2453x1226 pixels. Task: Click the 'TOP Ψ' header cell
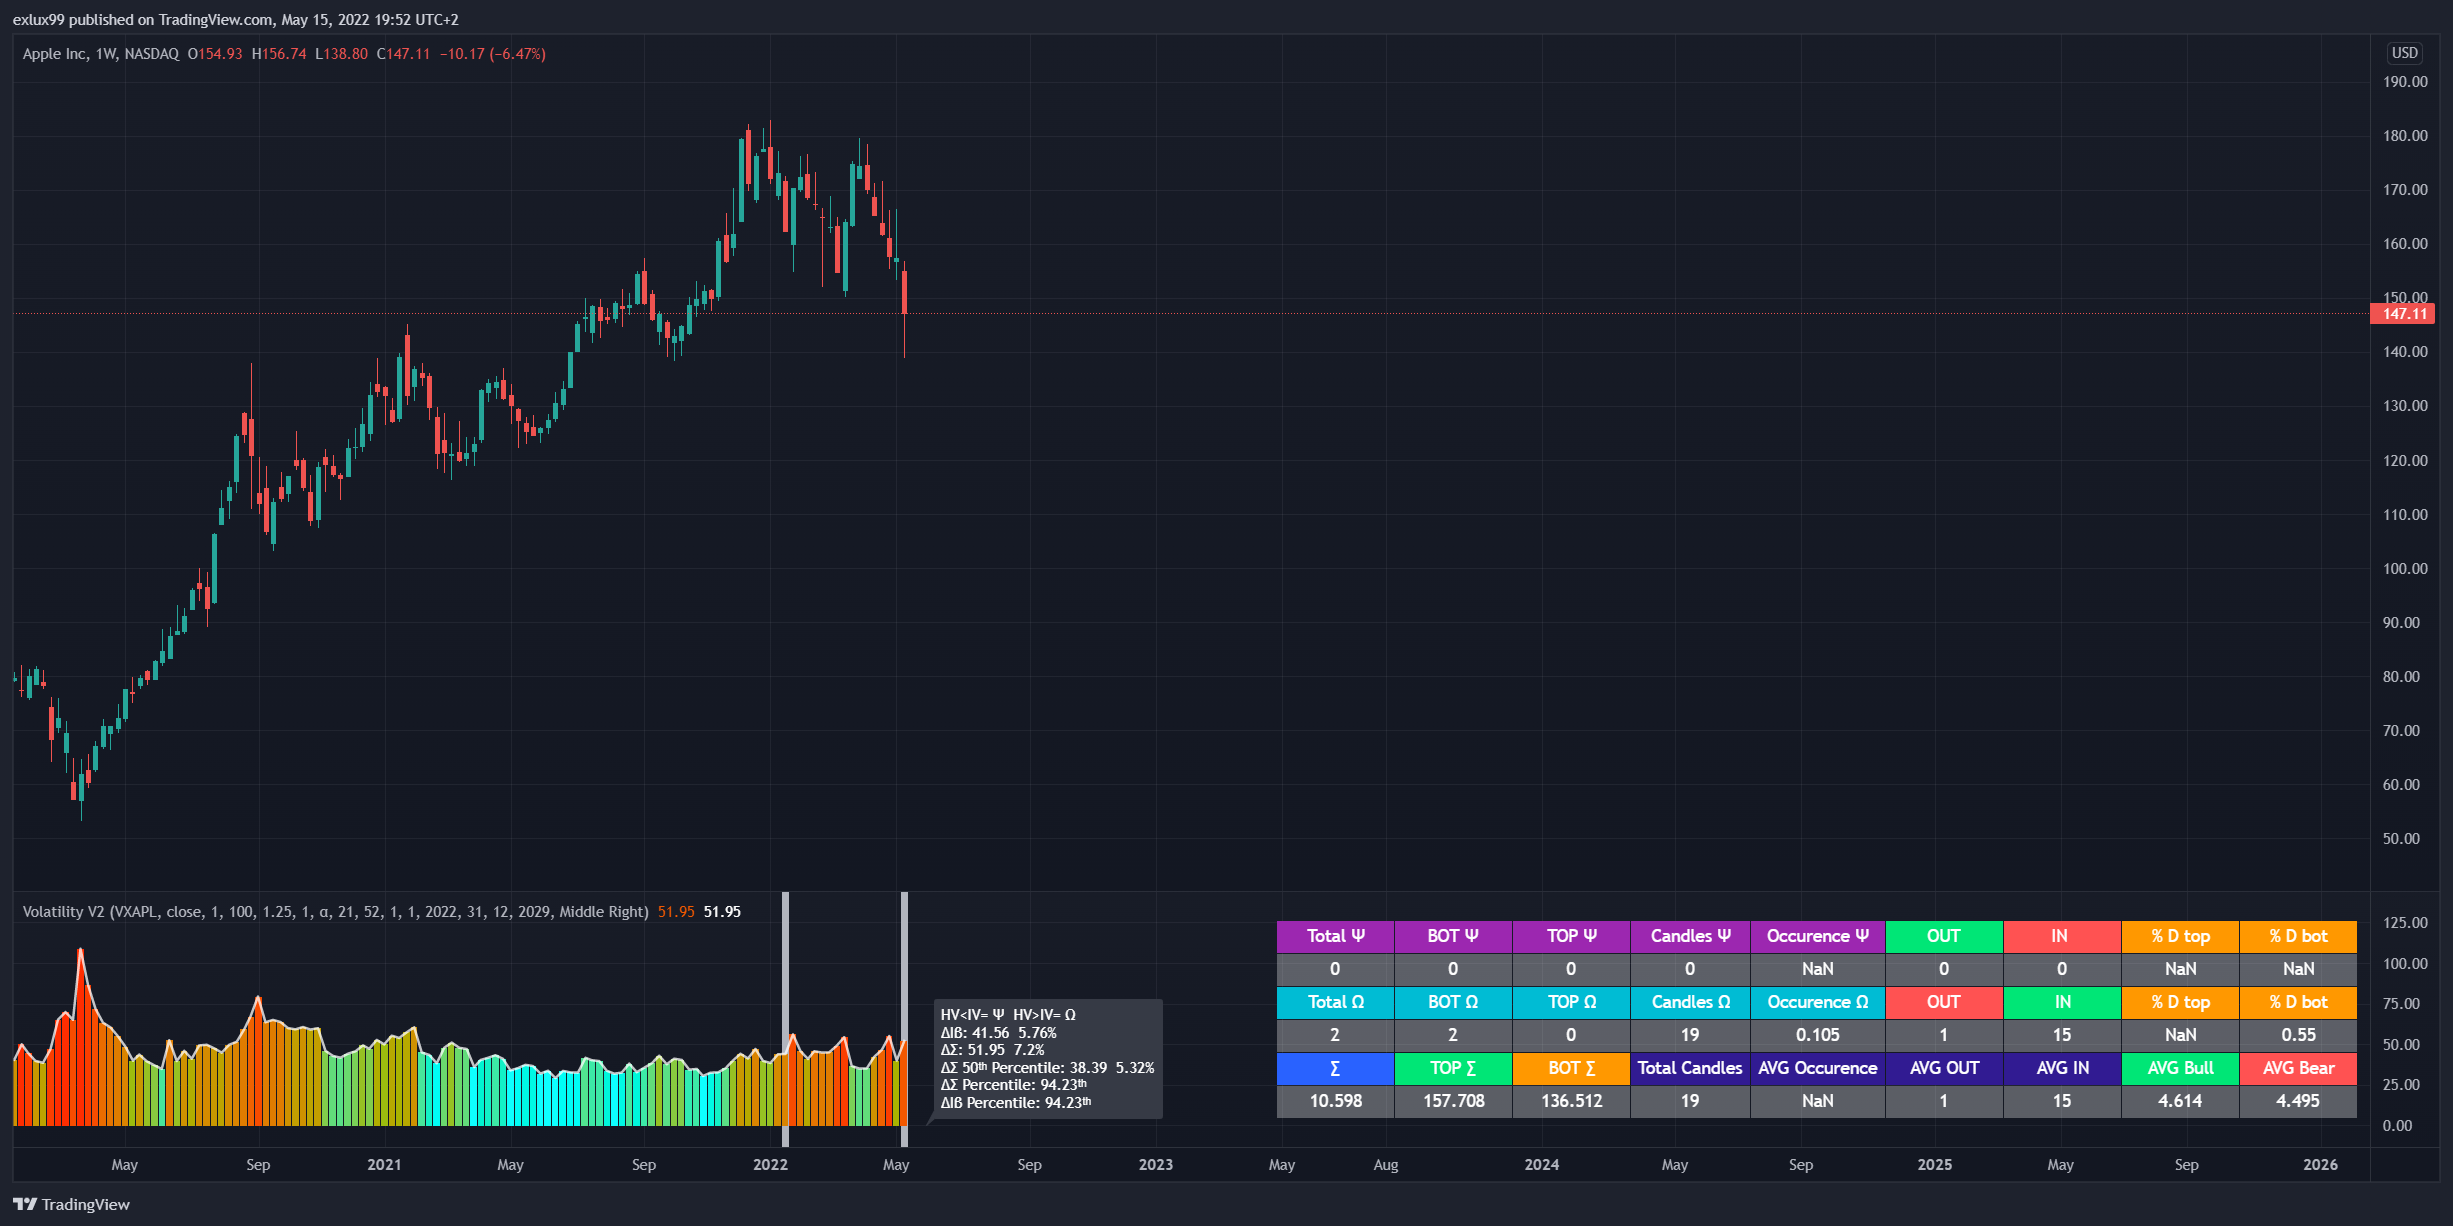(x=1571, y=936)
